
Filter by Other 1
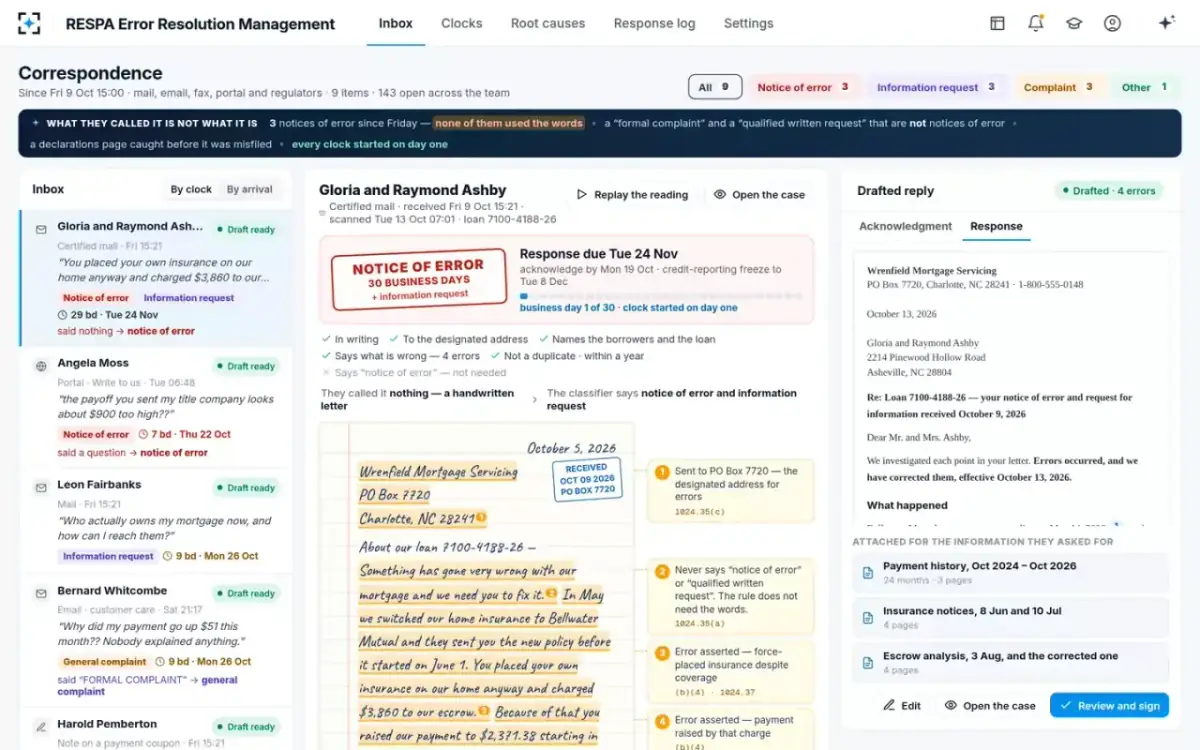coord(1144,87)
